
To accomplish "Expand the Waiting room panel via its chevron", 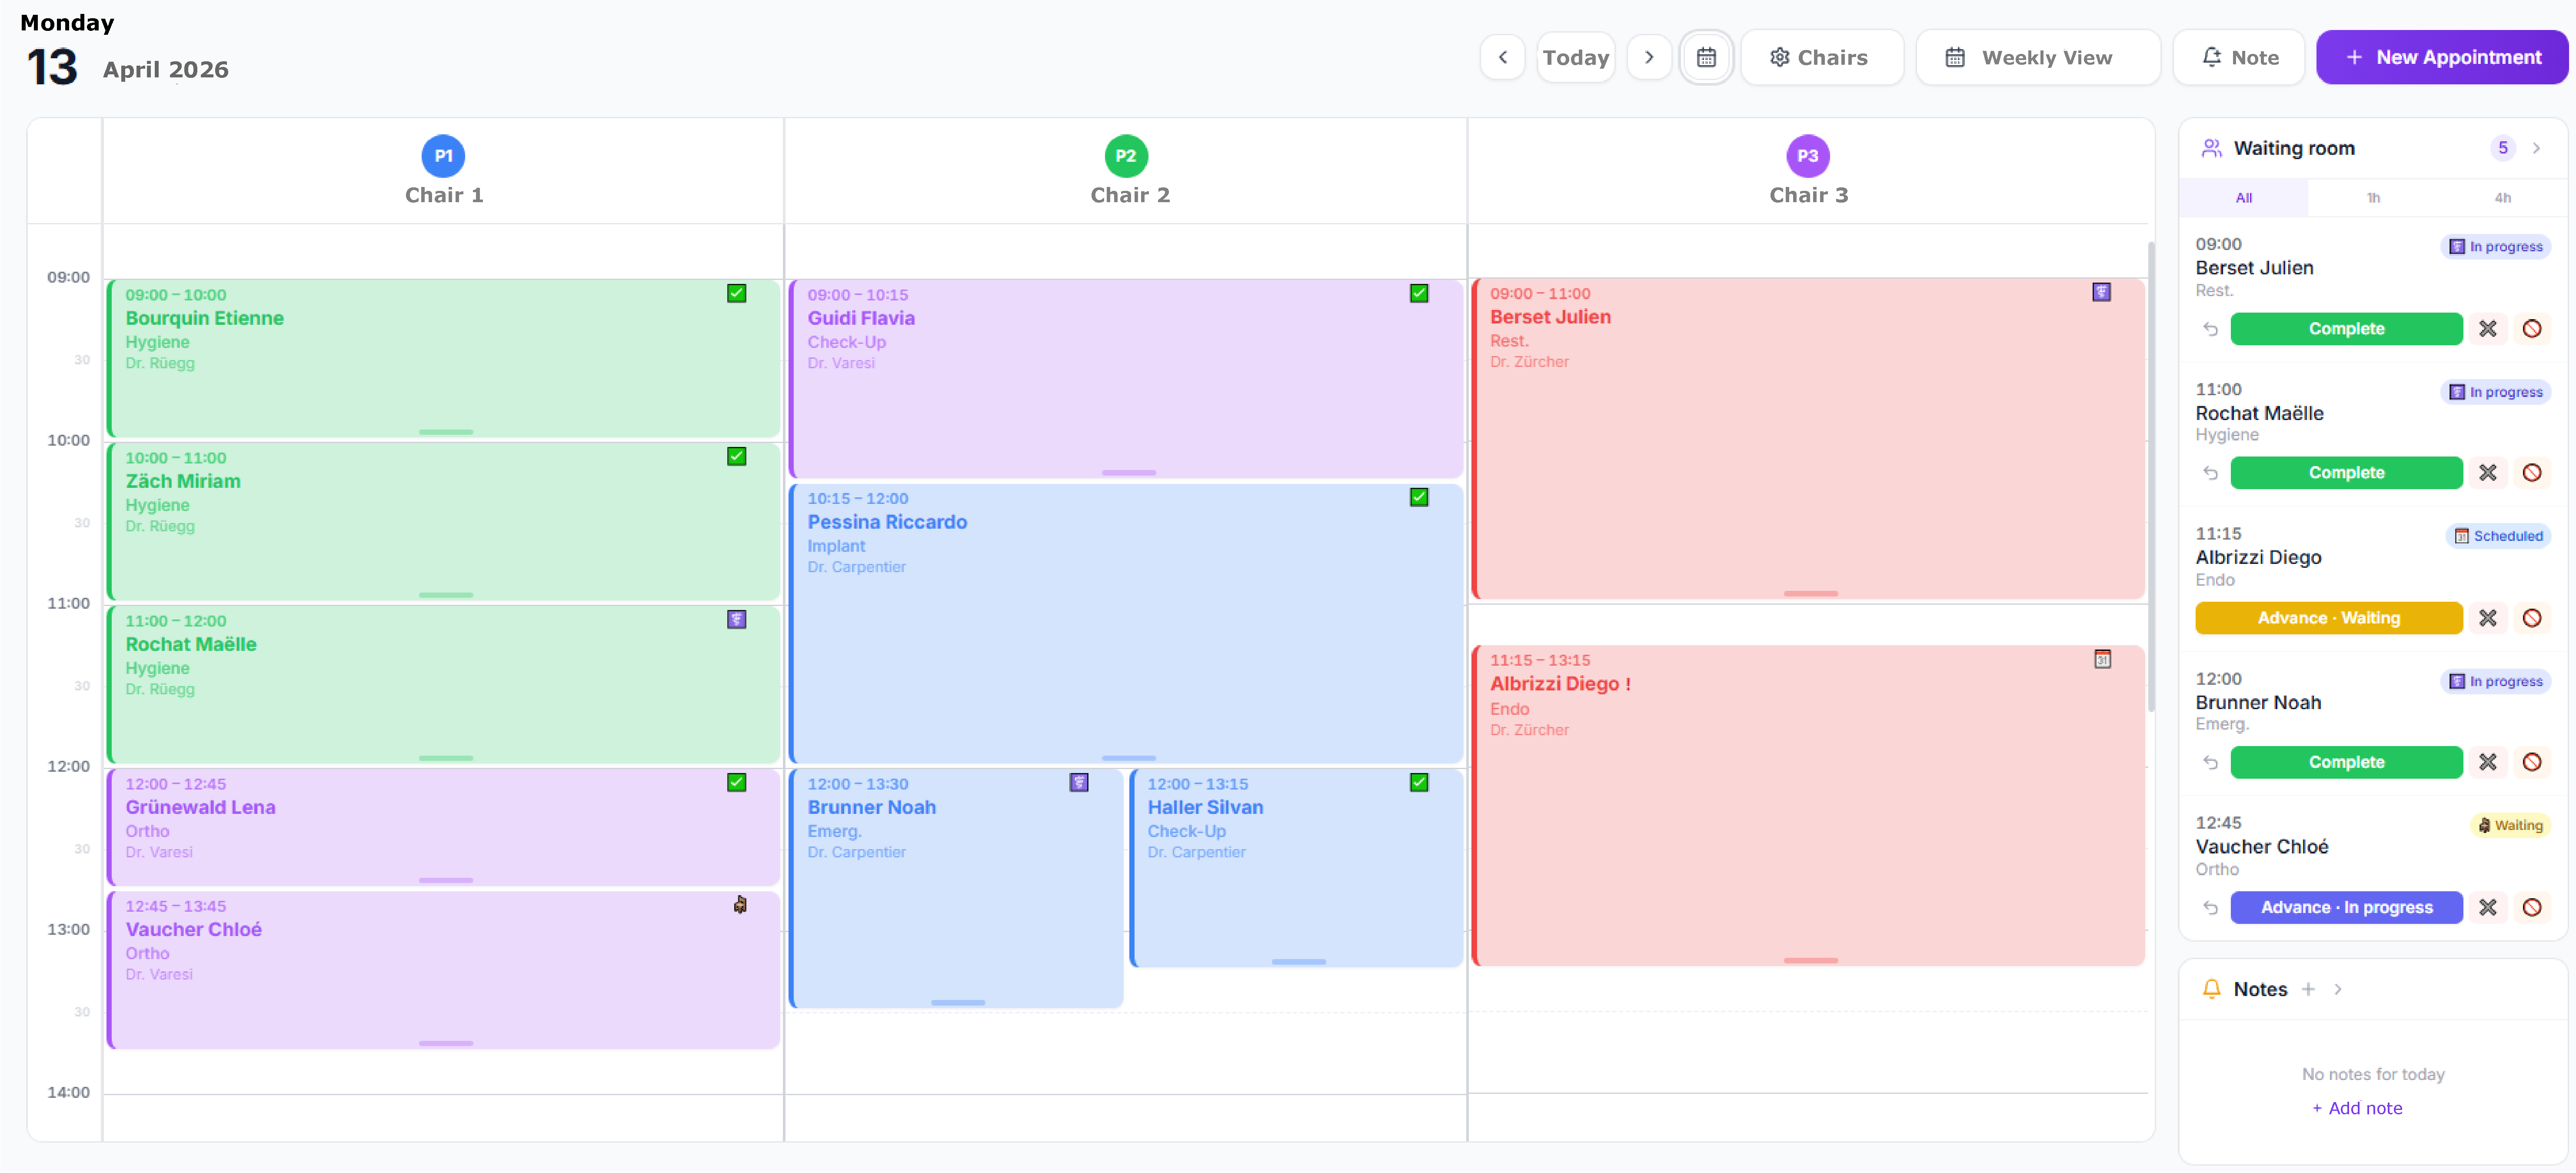I will pos(2537,147).
